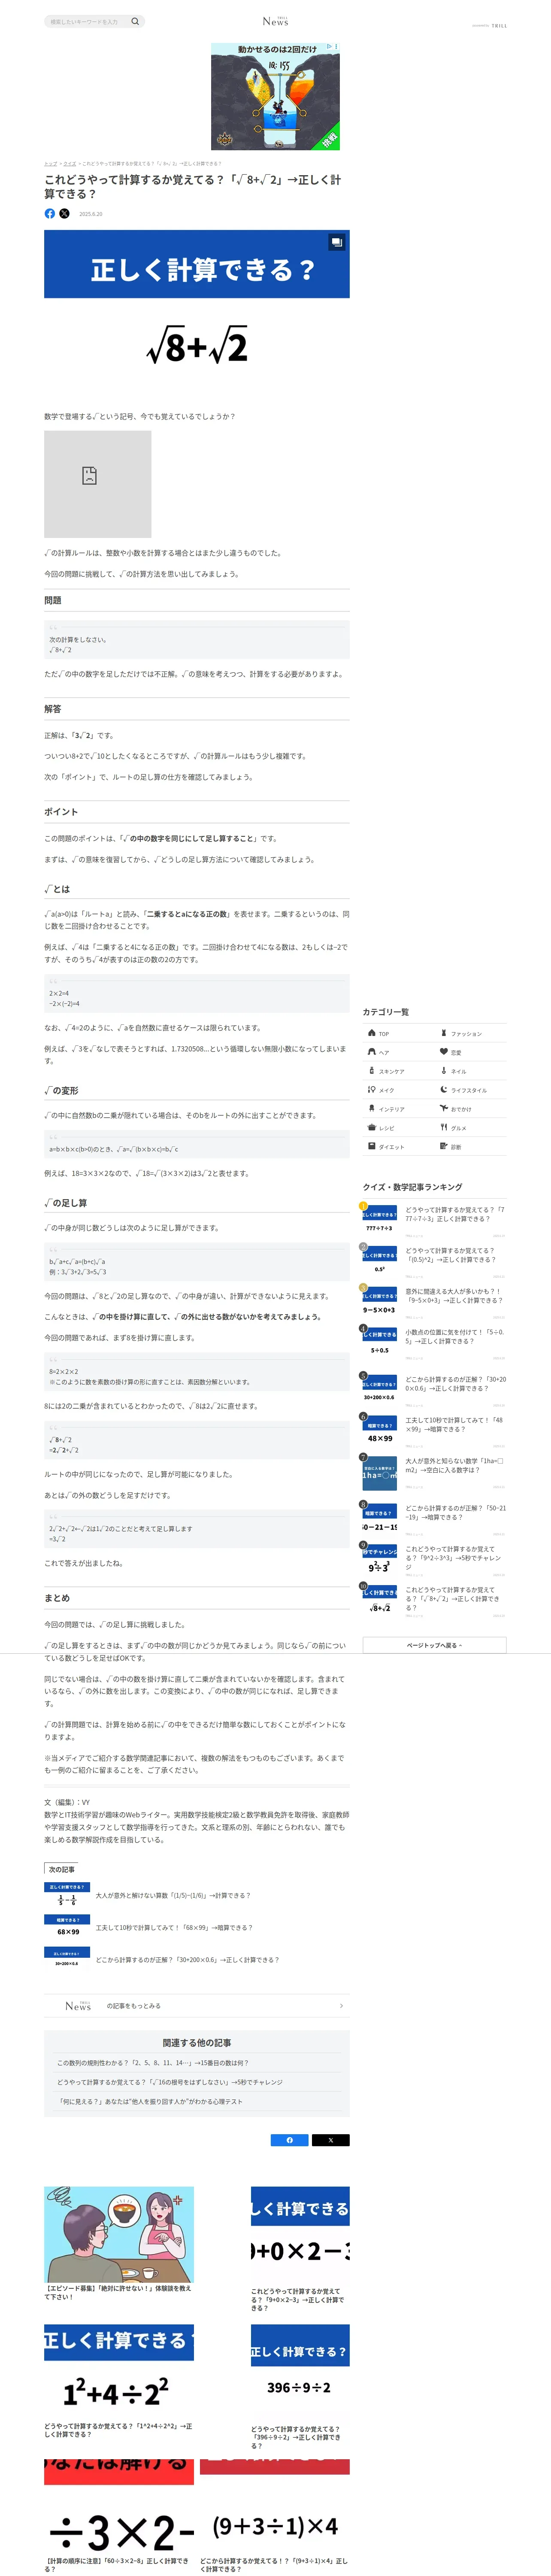Click ページトップへ戻る button
Viewport: 551px width, 2576px height.
pos(434,1645)
